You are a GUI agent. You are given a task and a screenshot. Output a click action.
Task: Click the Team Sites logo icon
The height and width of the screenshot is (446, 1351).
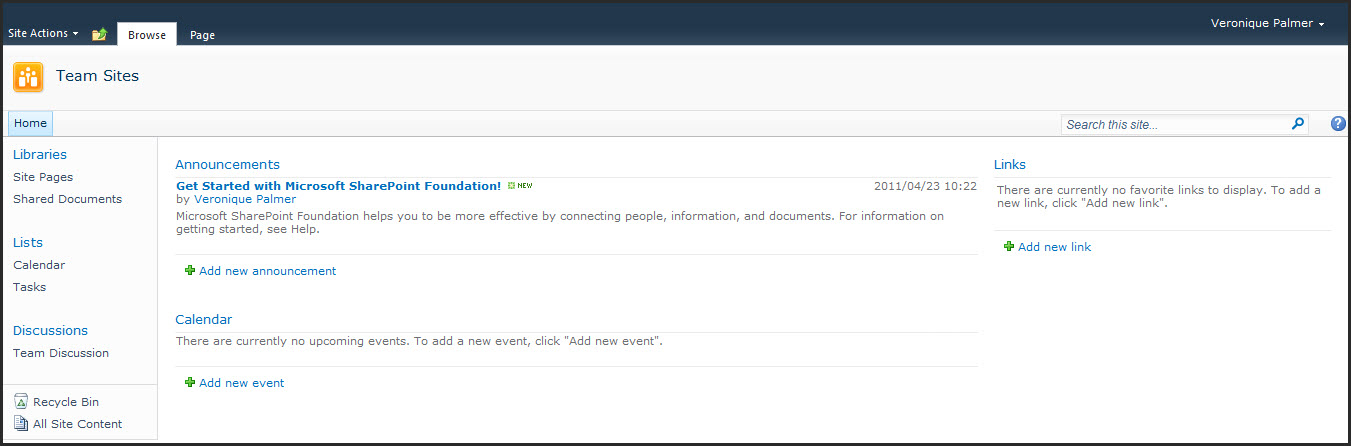[28, 77]
